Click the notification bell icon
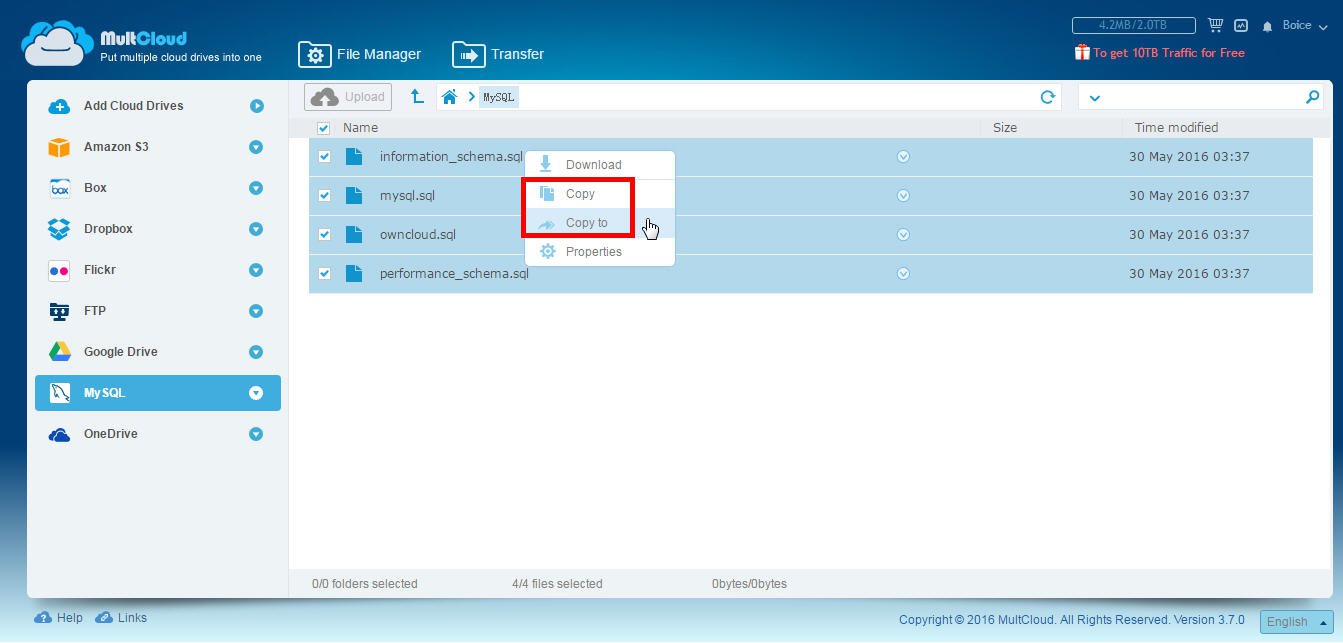This screenshot has height=643, width=1343. coord(1267,26)
